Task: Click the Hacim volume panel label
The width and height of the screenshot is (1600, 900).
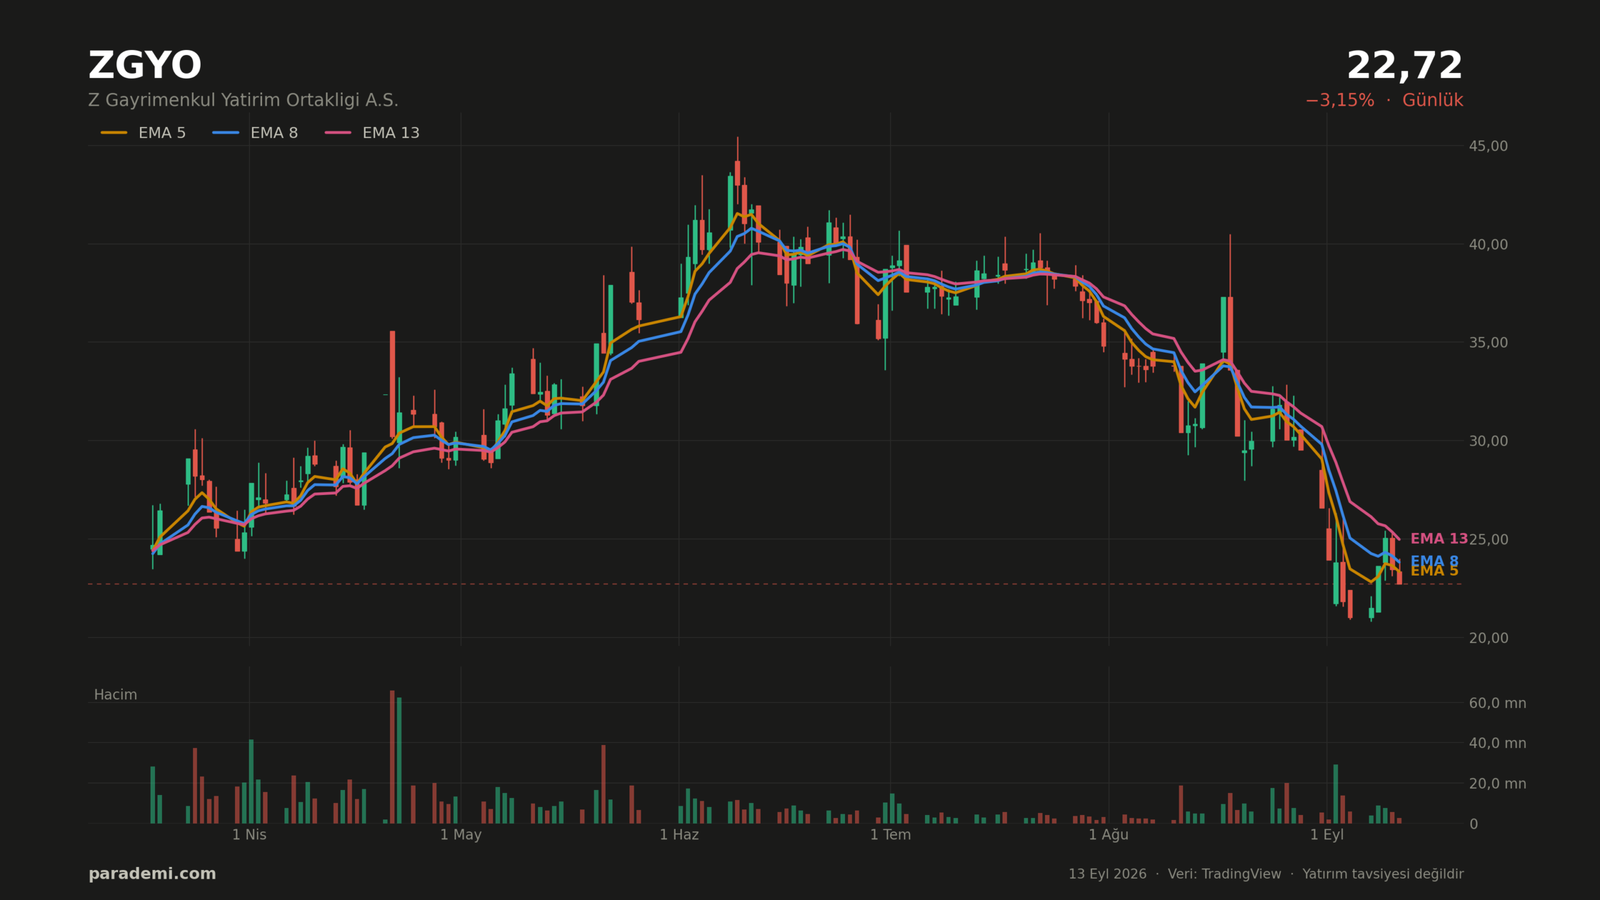Action: (116, 695)
